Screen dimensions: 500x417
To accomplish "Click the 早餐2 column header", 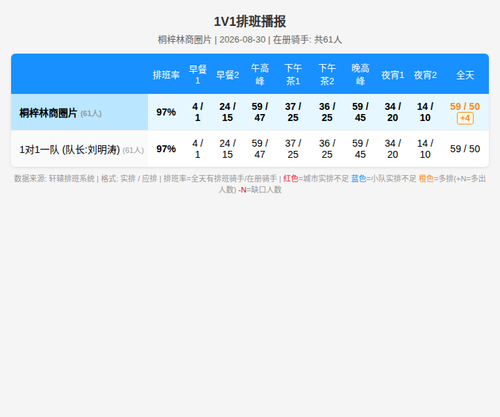I will click(227, 75).
